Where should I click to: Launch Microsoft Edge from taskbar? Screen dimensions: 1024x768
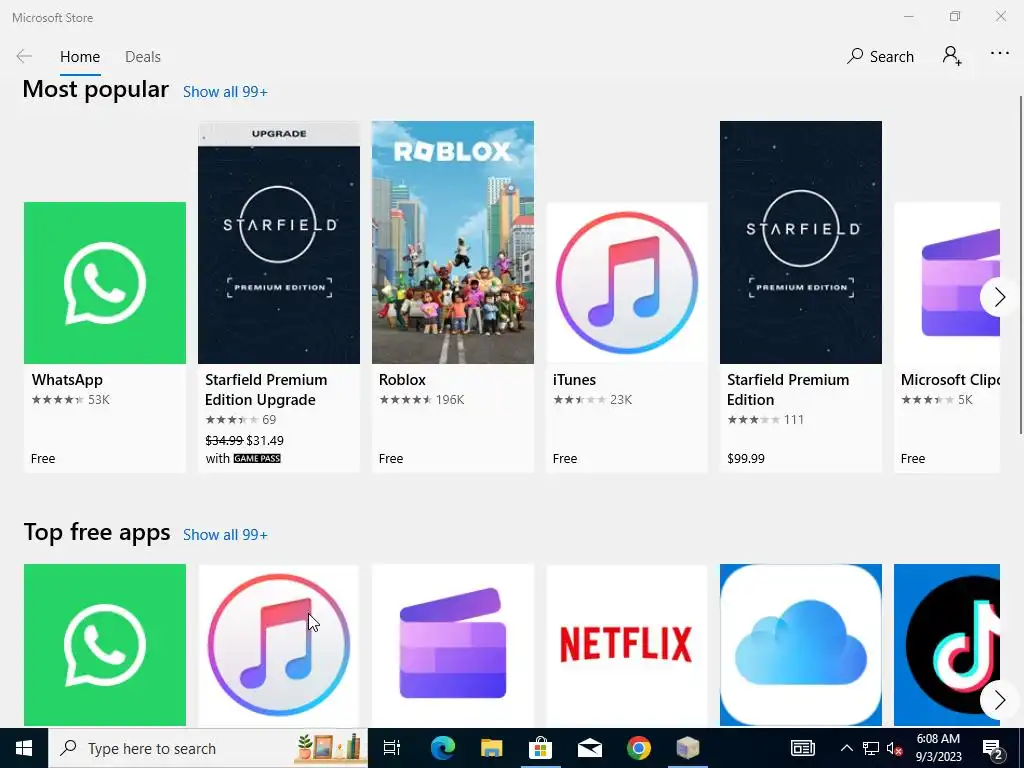(x=442, y=748)
